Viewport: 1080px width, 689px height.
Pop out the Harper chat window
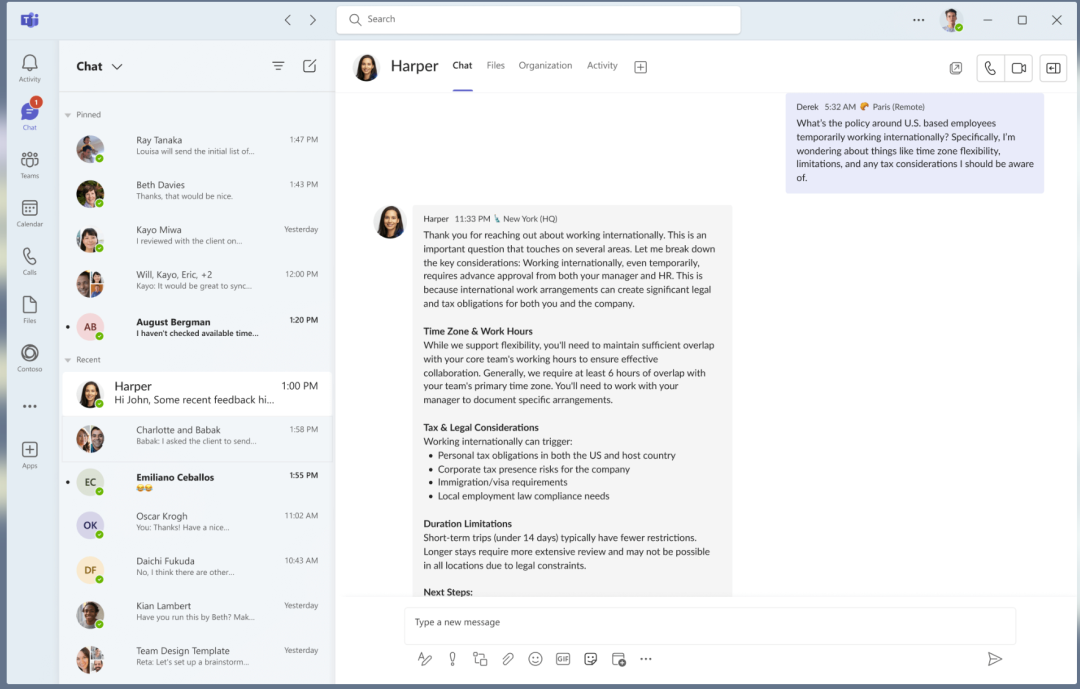[955, 68]
